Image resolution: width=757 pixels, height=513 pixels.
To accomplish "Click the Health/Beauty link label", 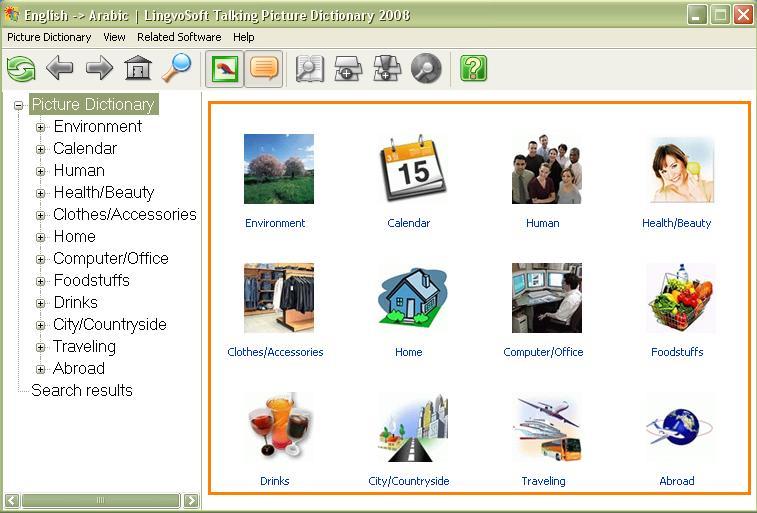I will 676,223.
